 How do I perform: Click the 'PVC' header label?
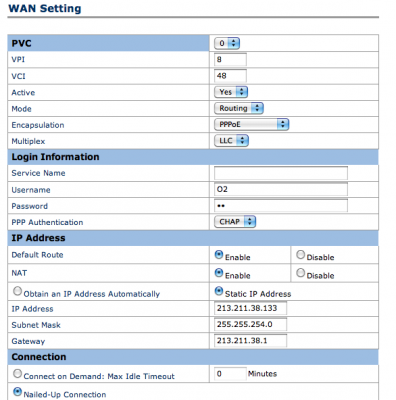click(x=21, y=43)
